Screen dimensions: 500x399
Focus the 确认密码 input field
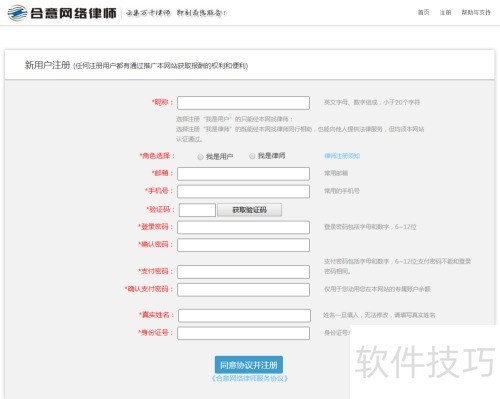(x=243, y=245)
